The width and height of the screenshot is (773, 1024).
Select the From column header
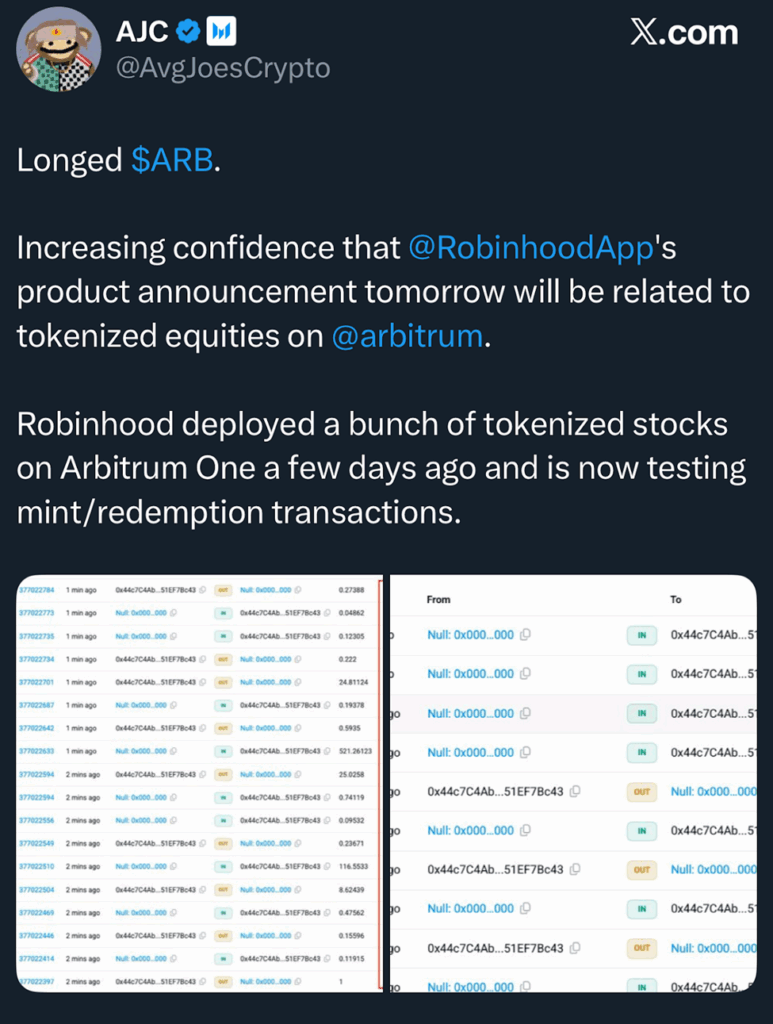(438, 600)
